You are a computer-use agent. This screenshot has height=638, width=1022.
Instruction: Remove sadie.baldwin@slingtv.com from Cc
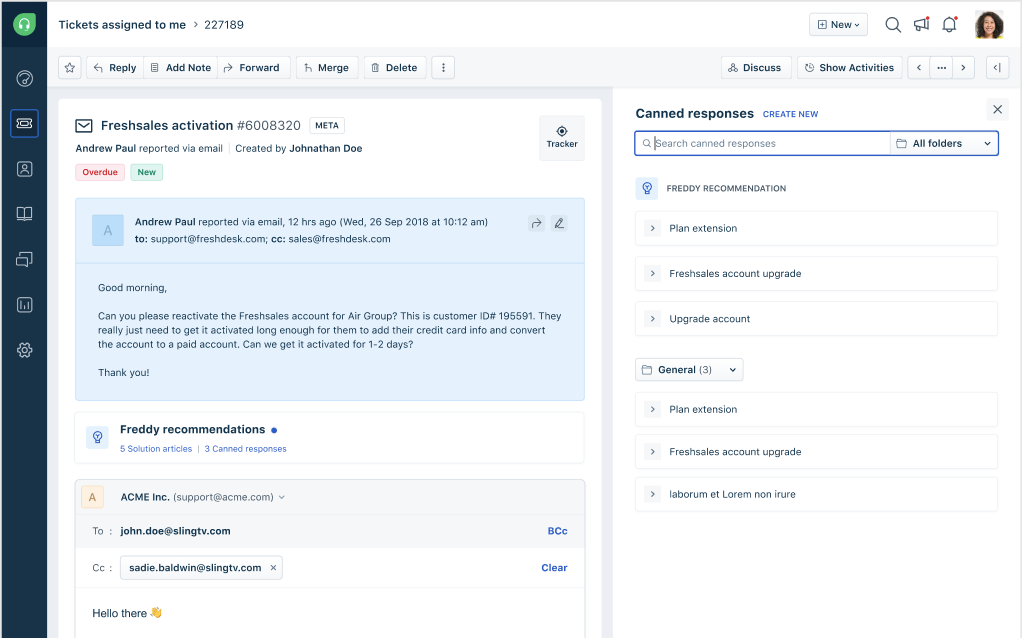click(273, 568)
